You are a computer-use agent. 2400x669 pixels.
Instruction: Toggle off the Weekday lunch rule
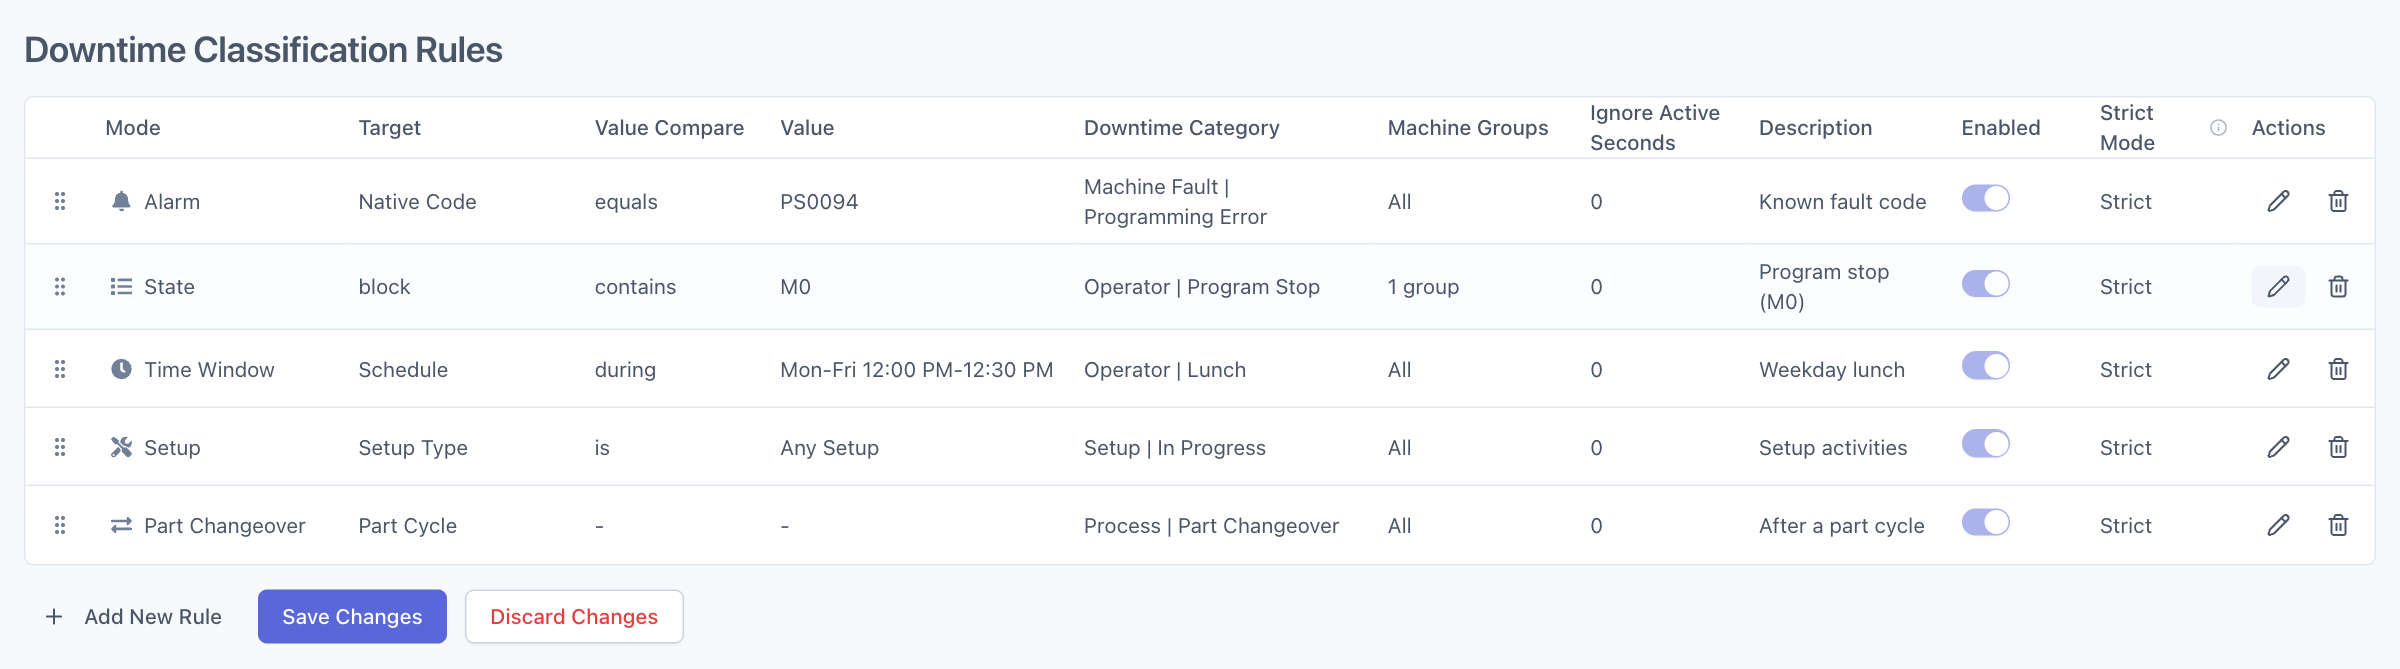pyautogui.click(x=1985, y=366)
